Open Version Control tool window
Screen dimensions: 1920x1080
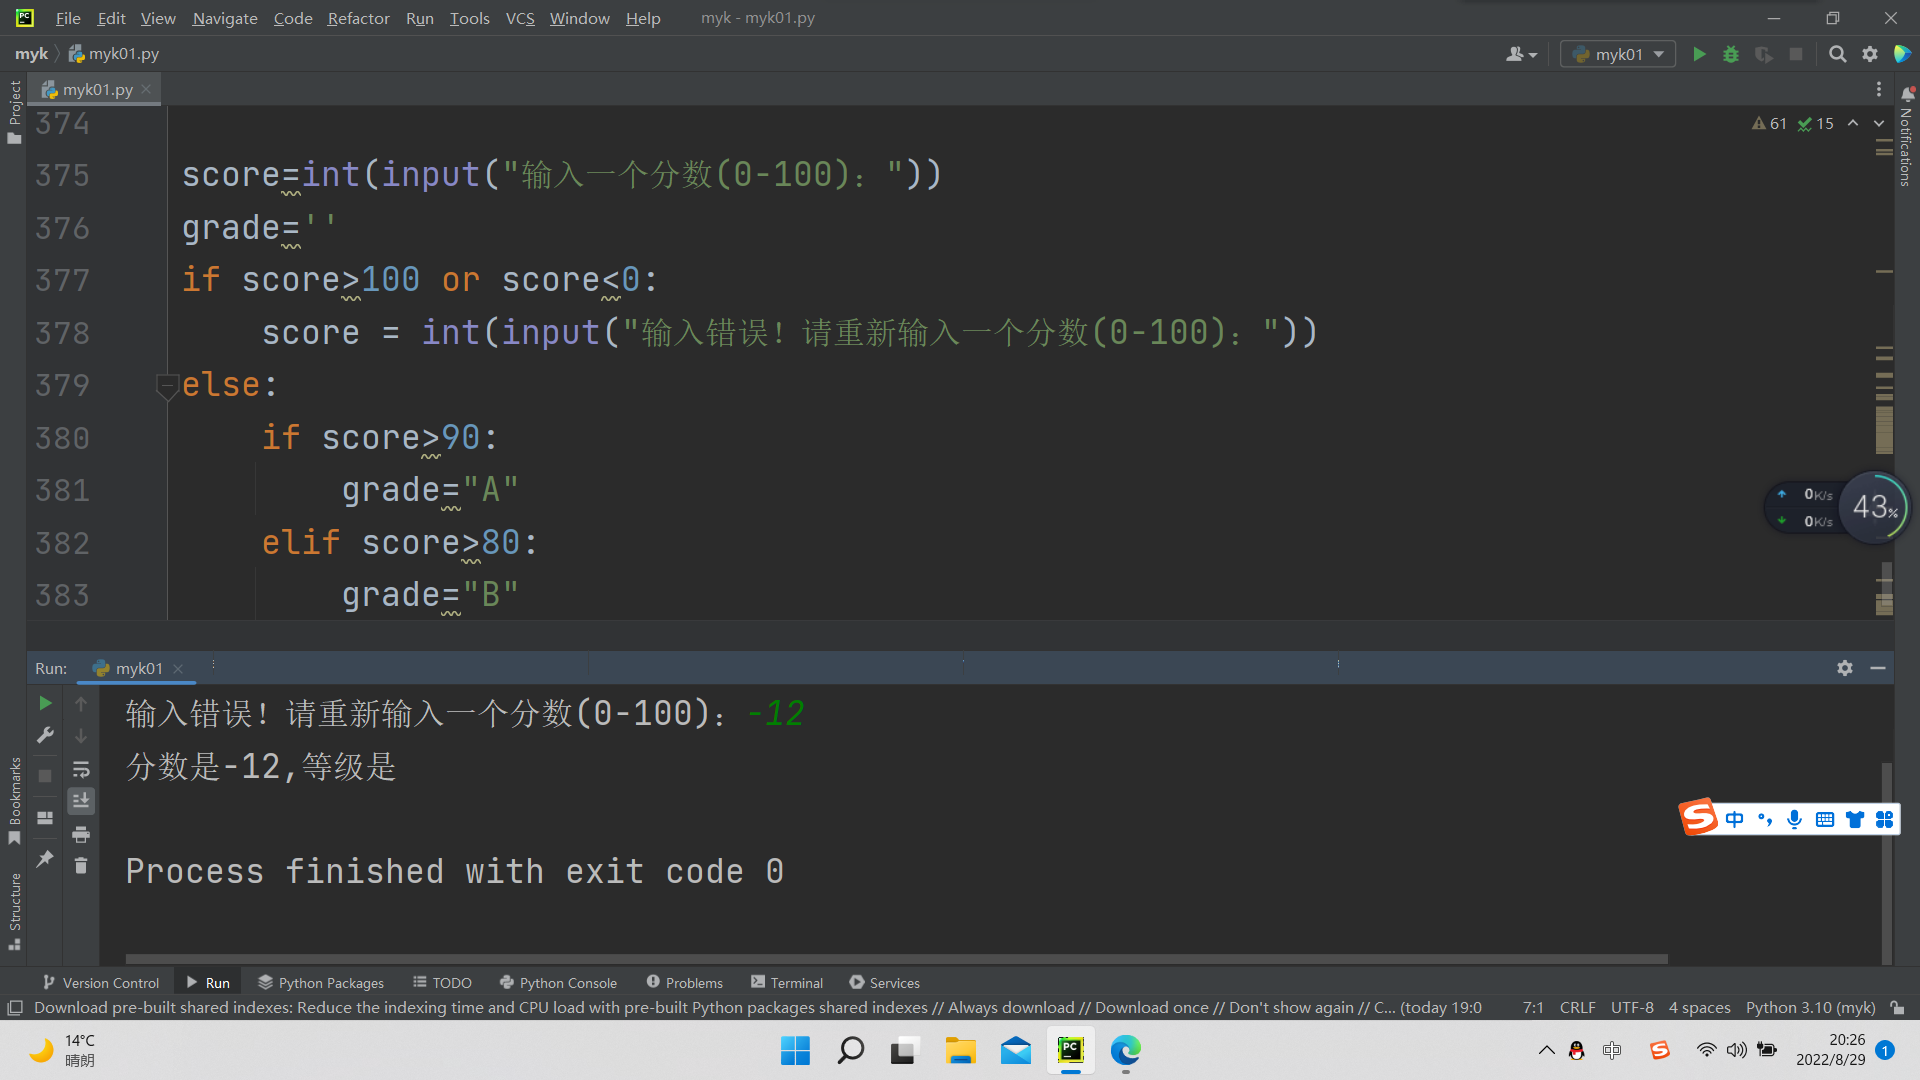101,983
